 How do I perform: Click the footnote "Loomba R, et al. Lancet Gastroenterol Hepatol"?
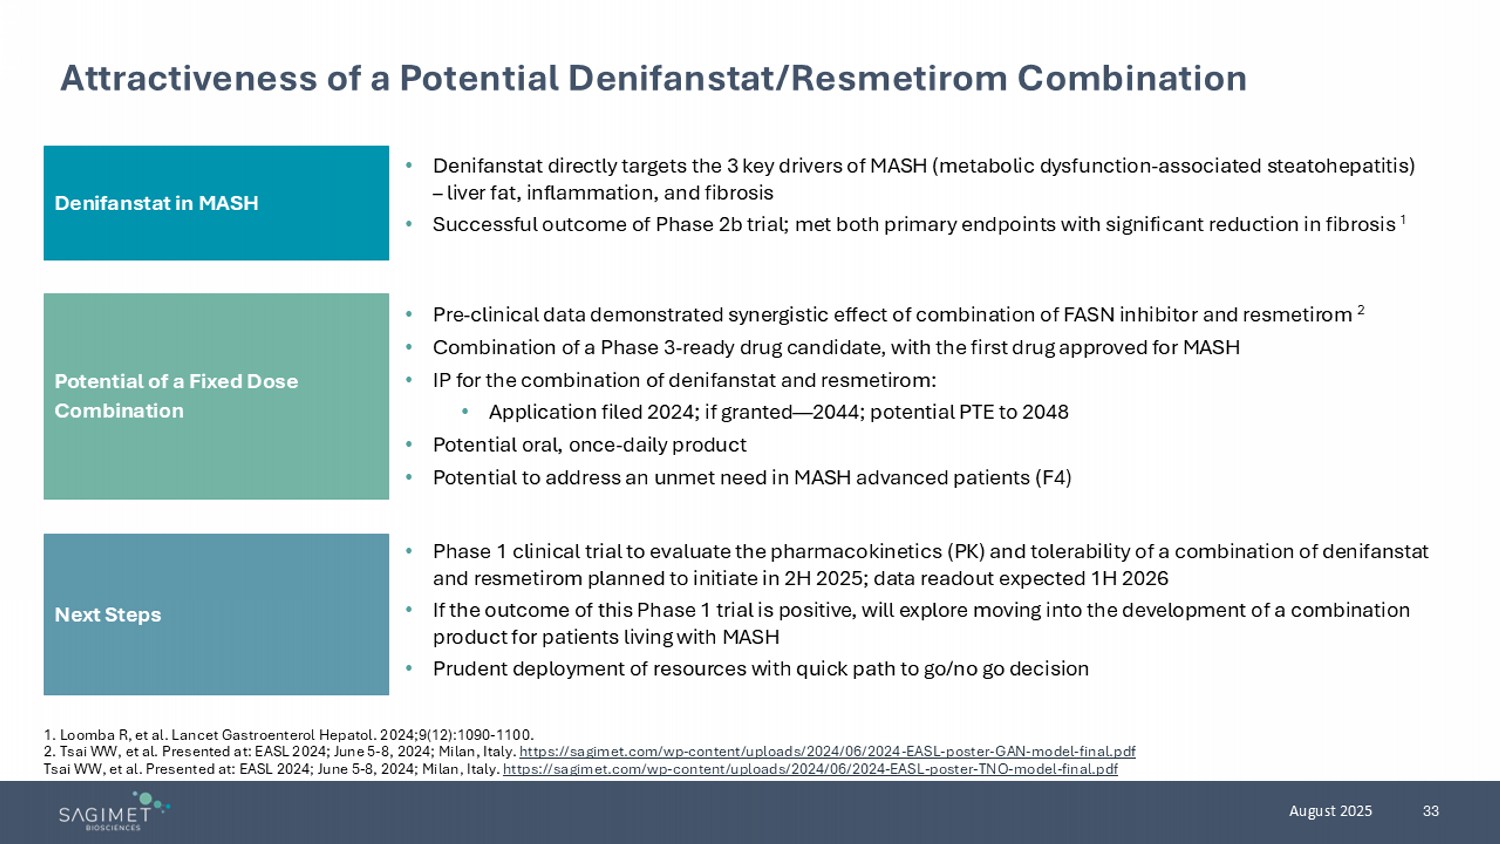tap(289, 735)
